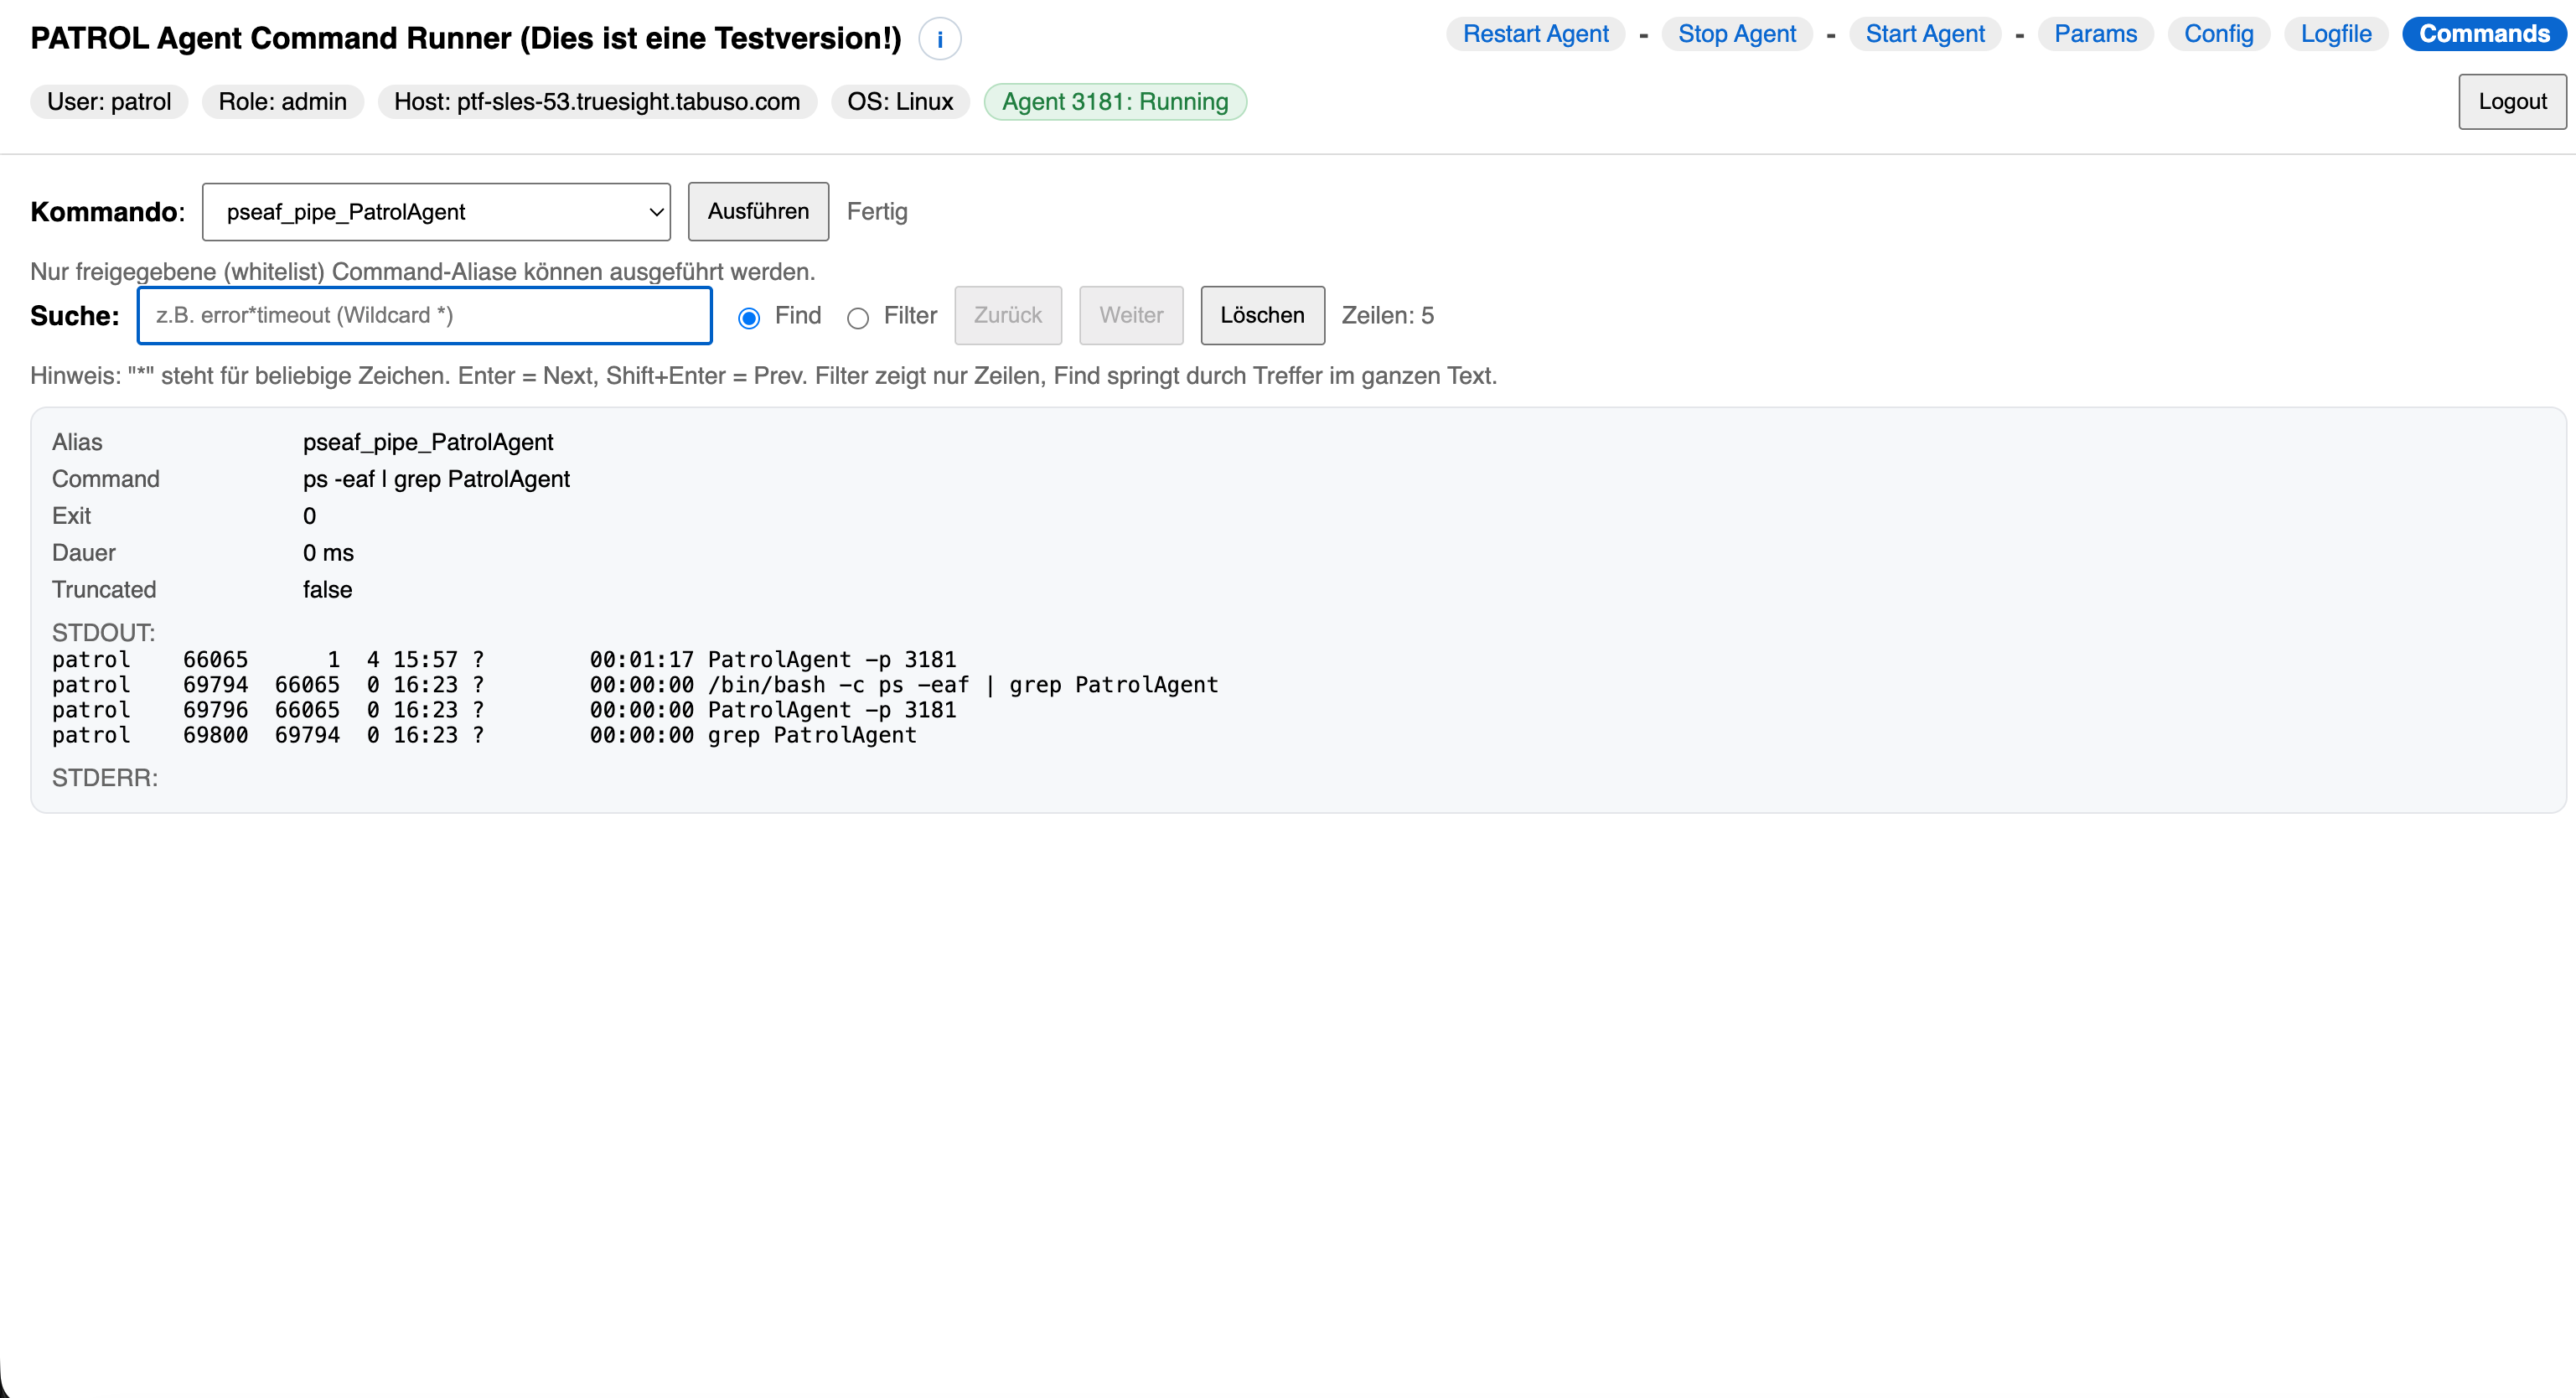Screen dimensions: 2576x1398
Task: Click the Fertig status text
Action: click(x=877, y=211)
